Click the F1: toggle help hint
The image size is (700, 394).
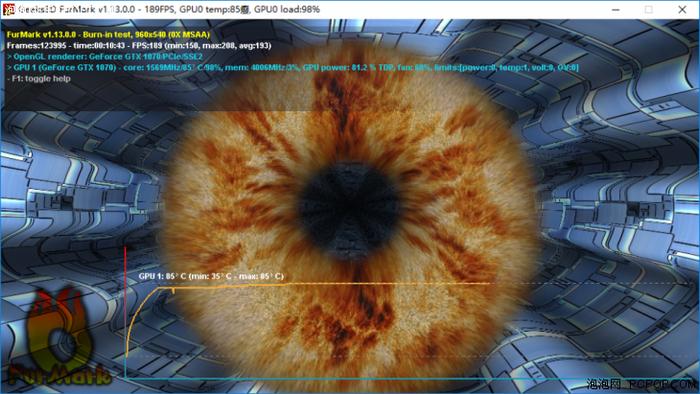(39, 78)
